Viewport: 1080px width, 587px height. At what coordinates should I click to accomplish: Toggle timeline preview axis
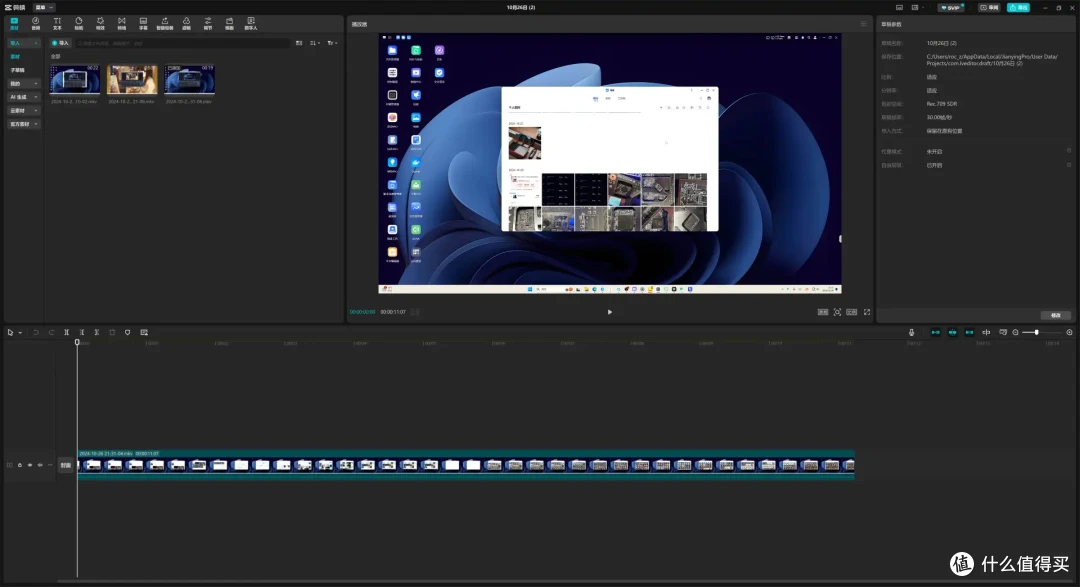pyautogui.click(x=986, y=332)
